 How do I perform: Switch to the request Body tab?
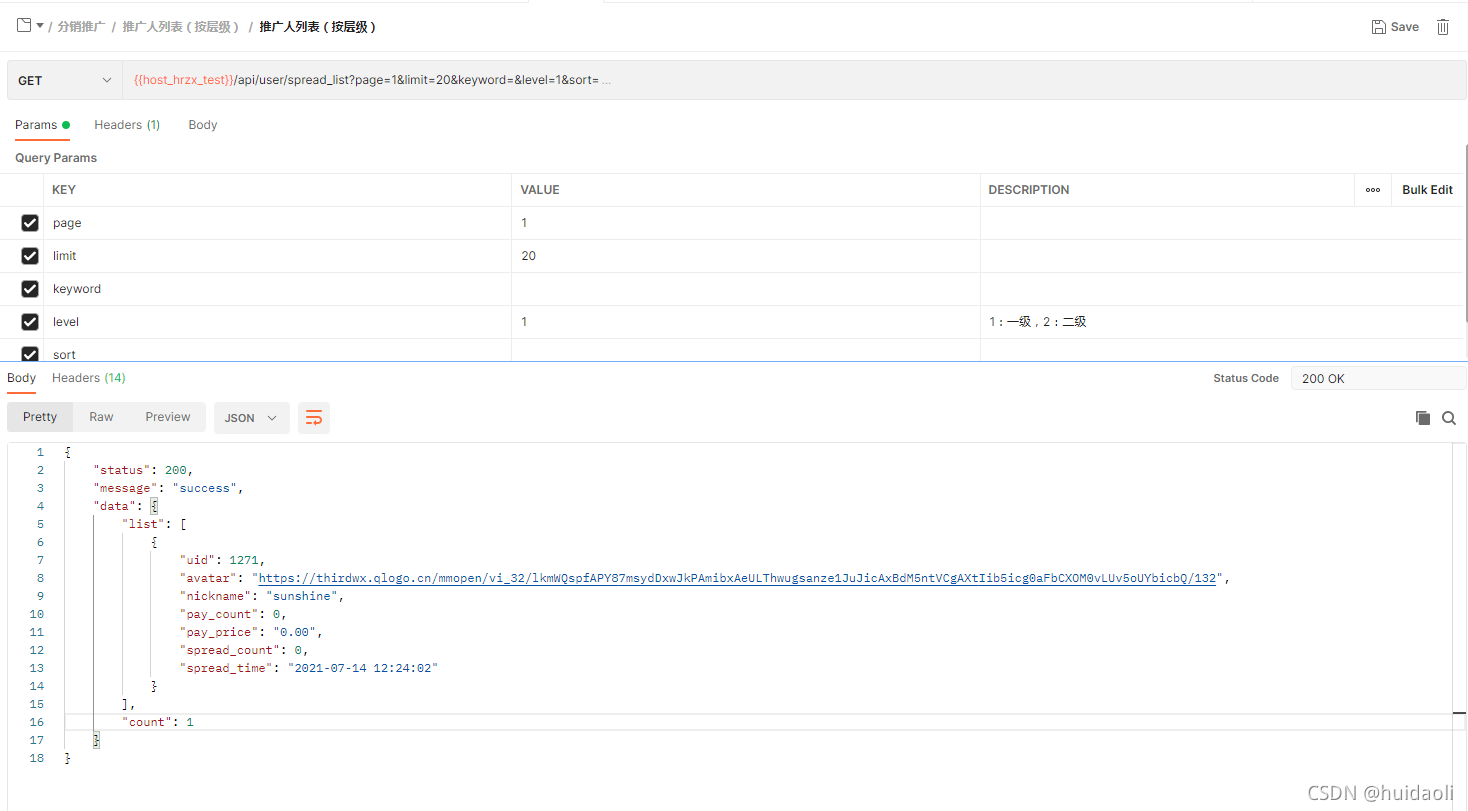point(203,125)
